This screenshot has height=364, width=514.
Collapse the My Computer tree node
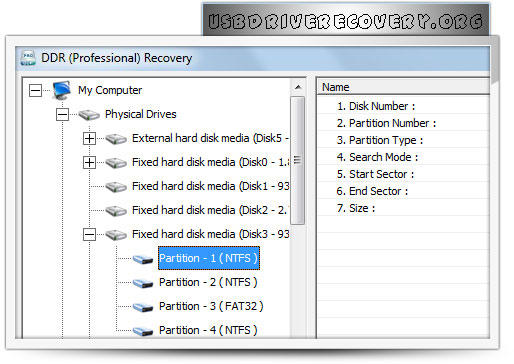pos(35,90)
